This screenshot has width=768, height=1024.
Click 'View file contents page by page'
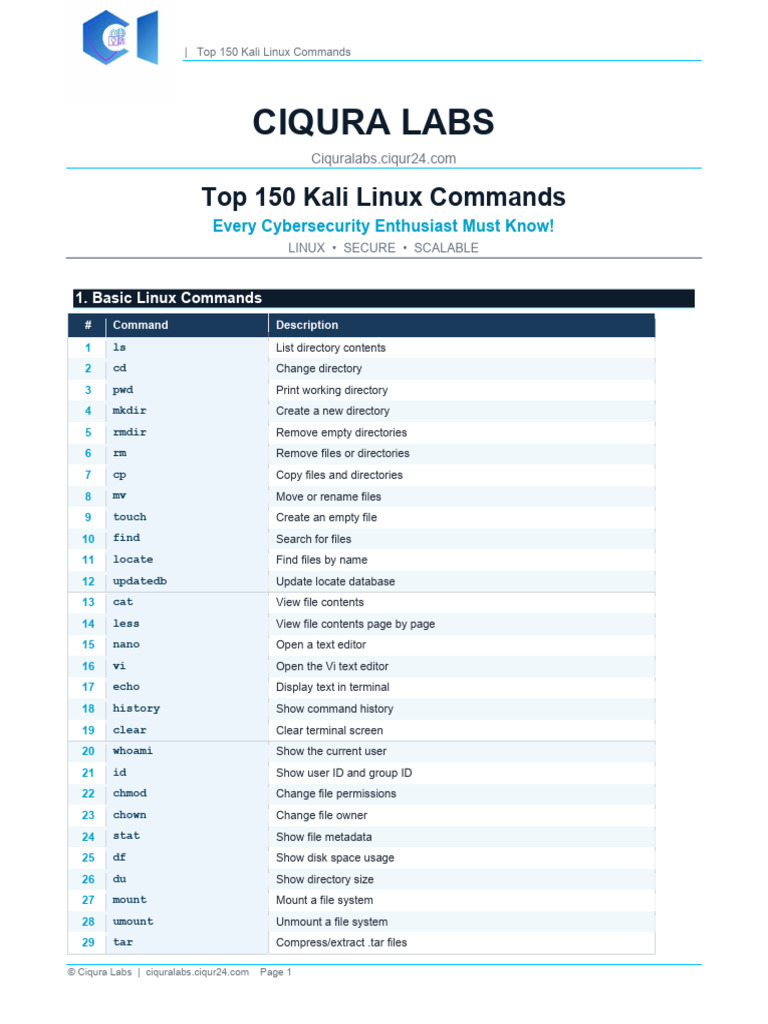pos(355,624)
